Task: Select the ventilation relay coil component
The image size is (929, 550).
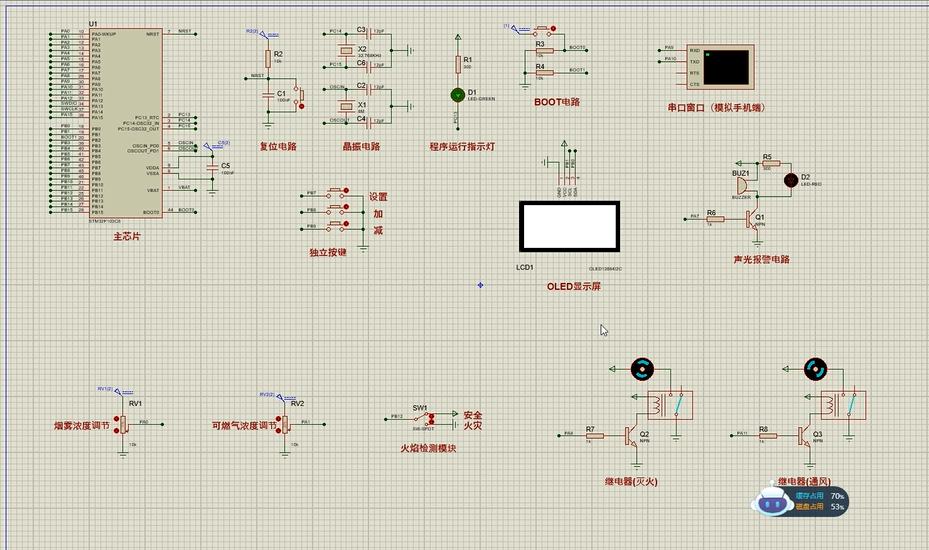Action: point(843,405)
